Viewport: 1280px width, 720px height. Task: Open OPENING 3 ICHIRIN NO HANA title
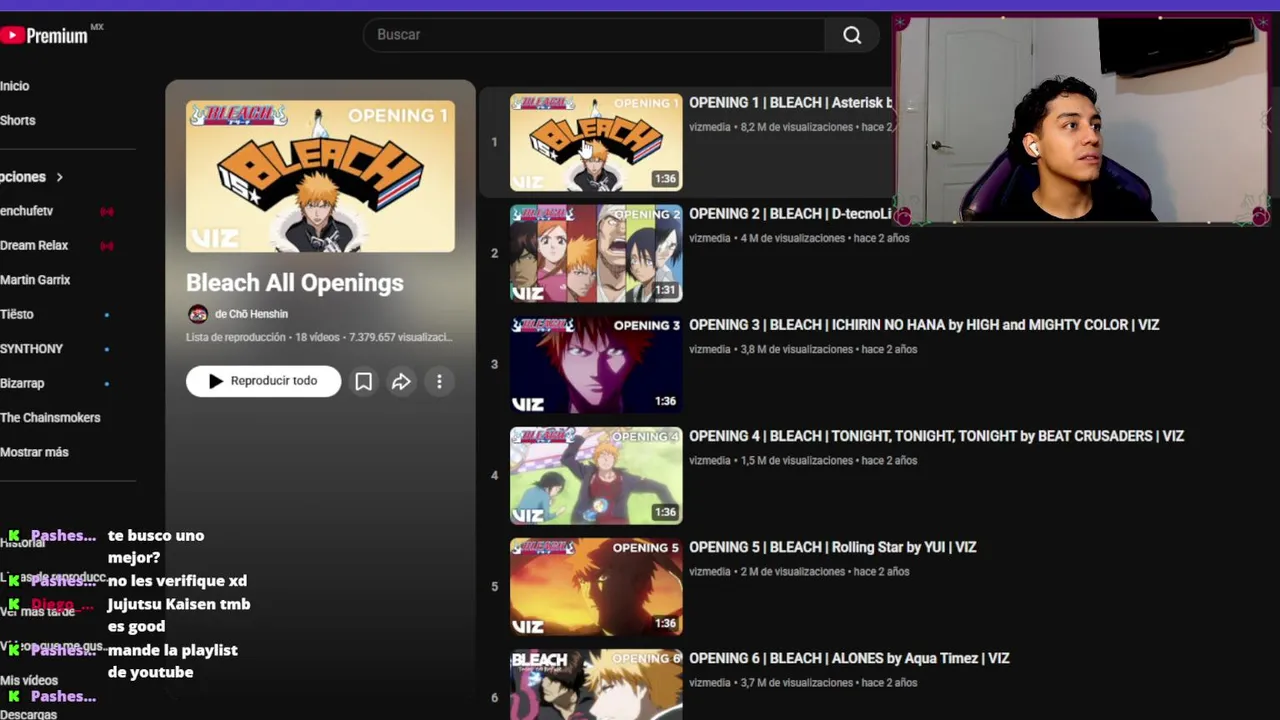click(x=924, y=325)
